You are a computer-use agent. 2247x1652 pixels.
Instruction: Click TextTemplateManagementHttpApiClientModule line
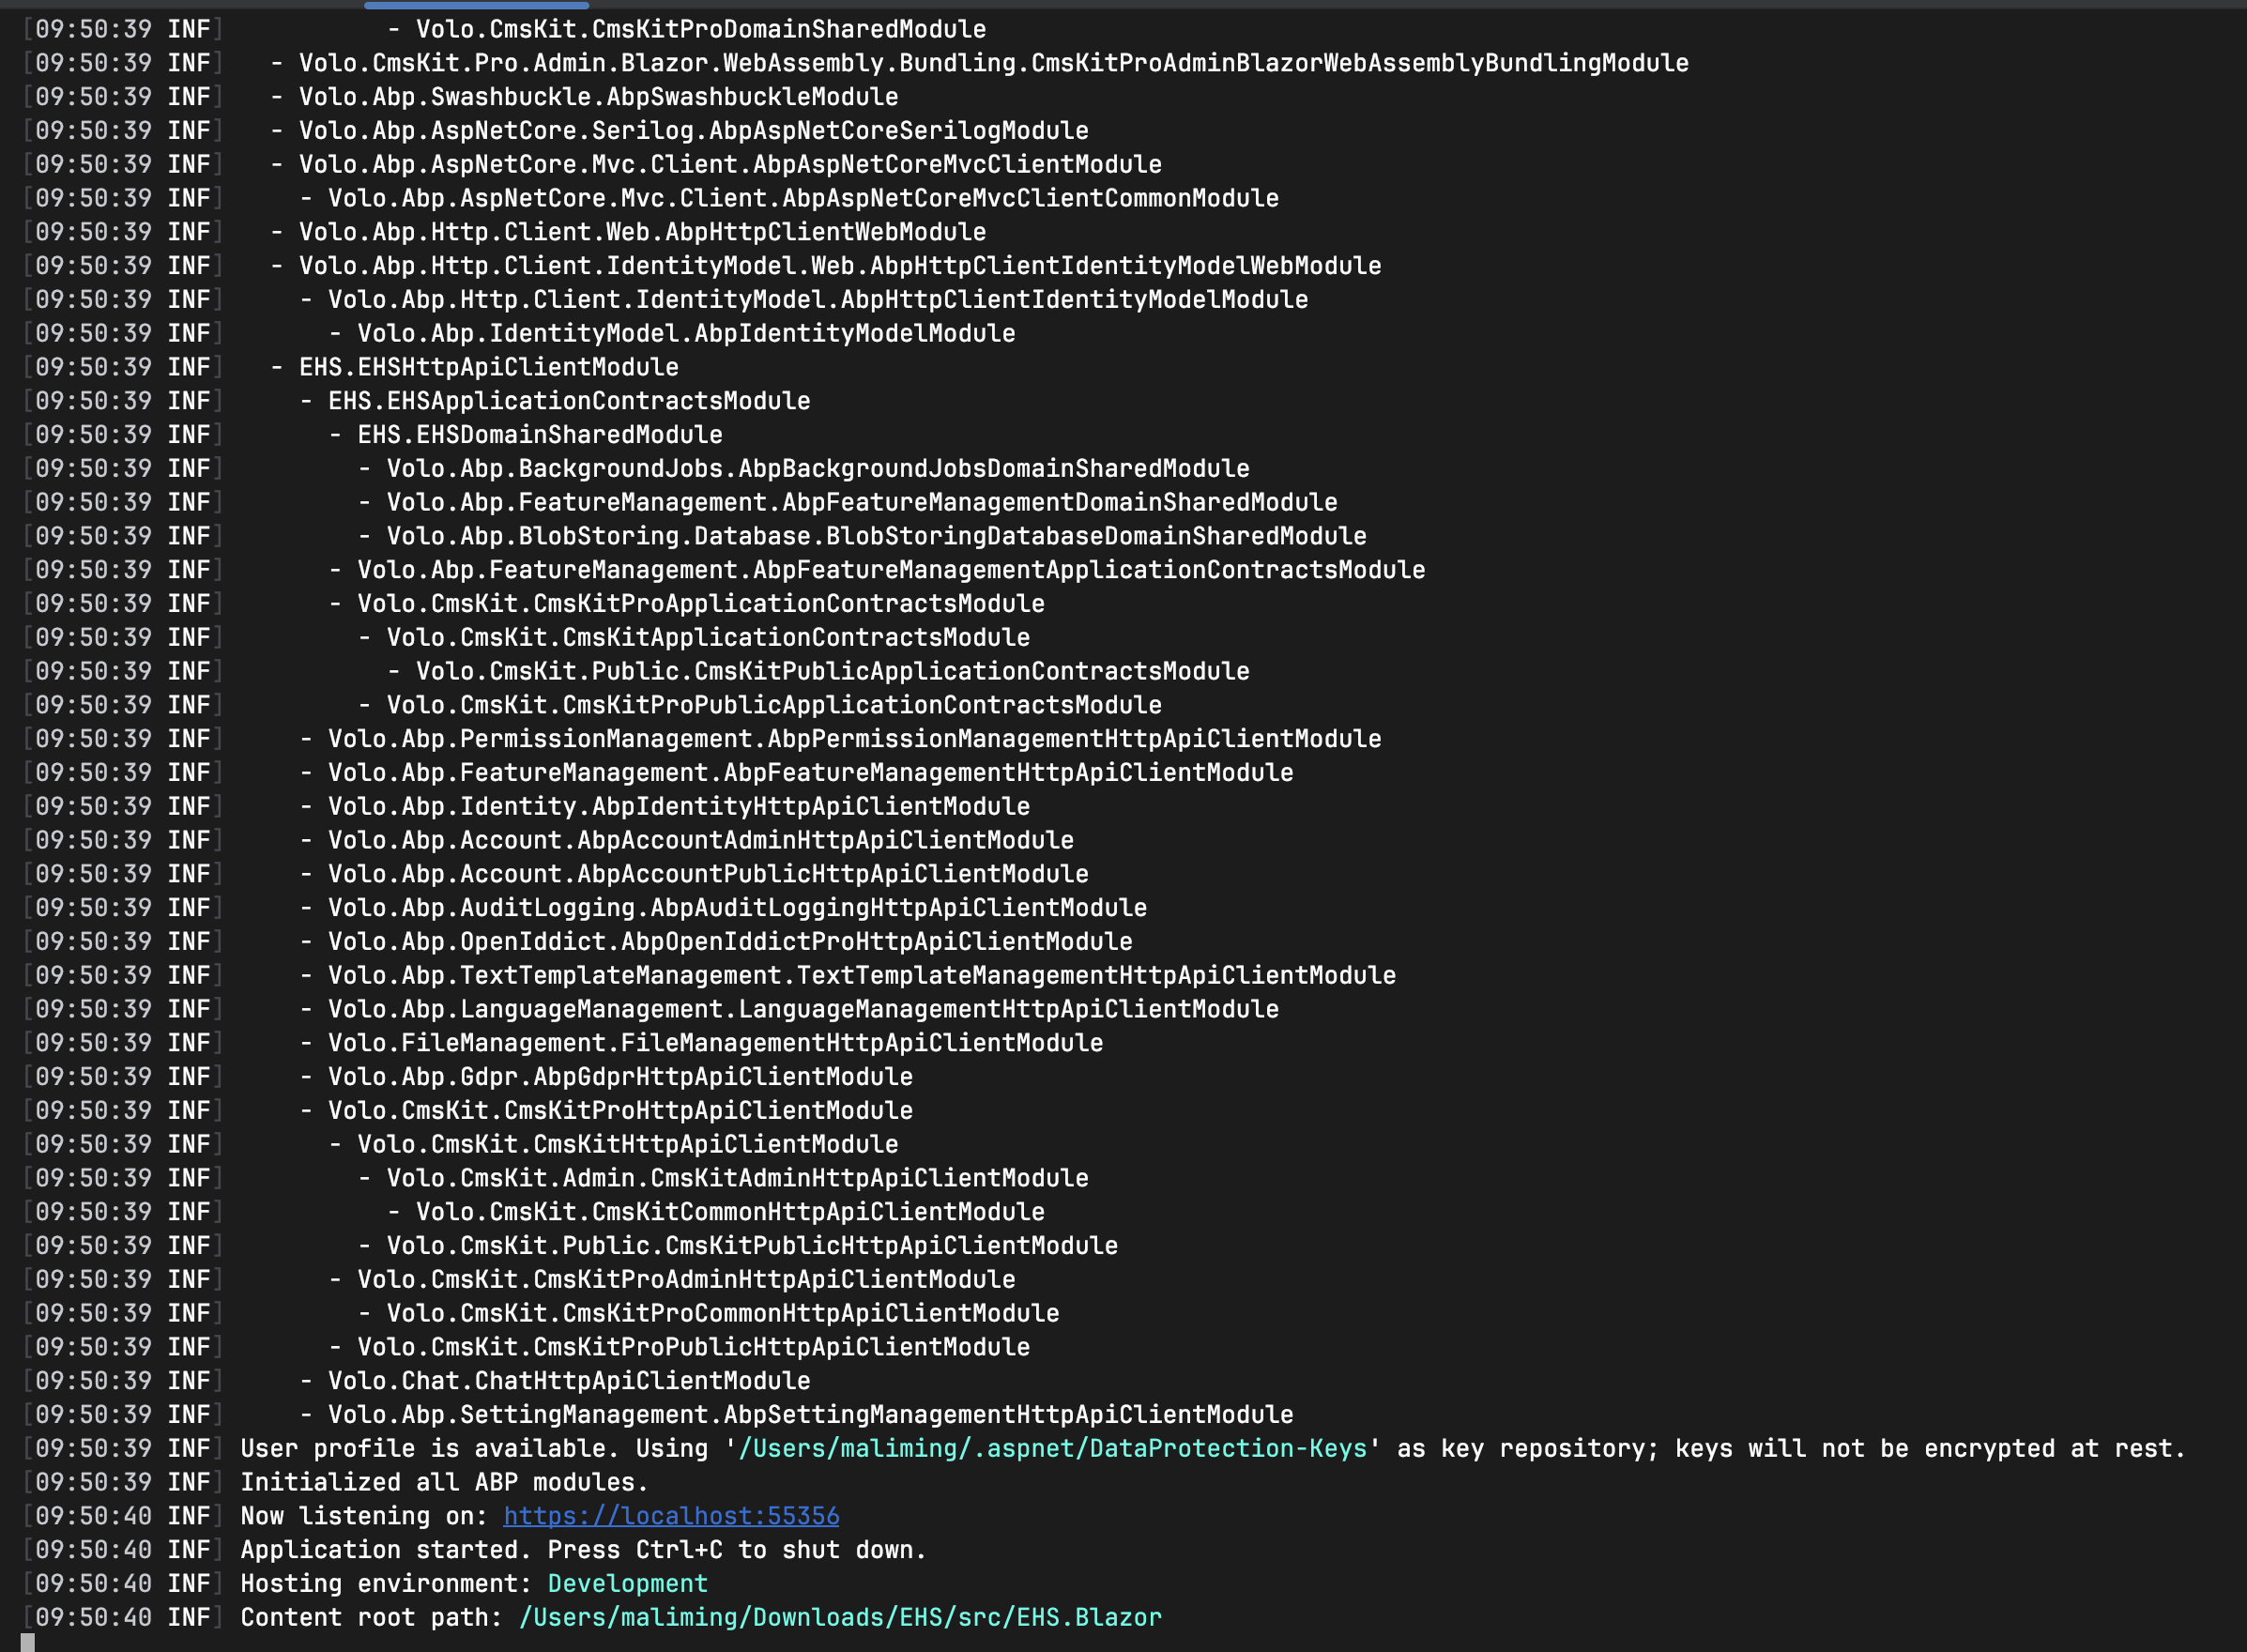862,975
